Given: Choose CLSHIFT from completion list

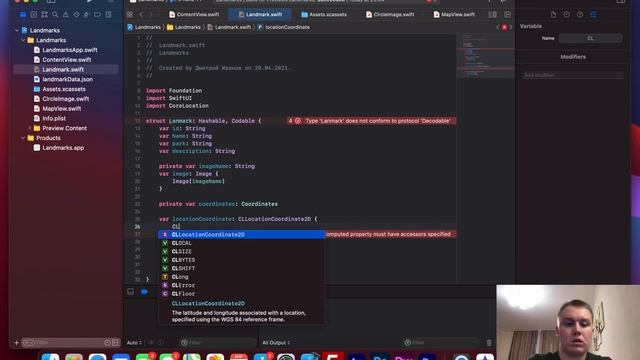Looking at the screenshot, I should pyautogui.click(x=242, y=268).
